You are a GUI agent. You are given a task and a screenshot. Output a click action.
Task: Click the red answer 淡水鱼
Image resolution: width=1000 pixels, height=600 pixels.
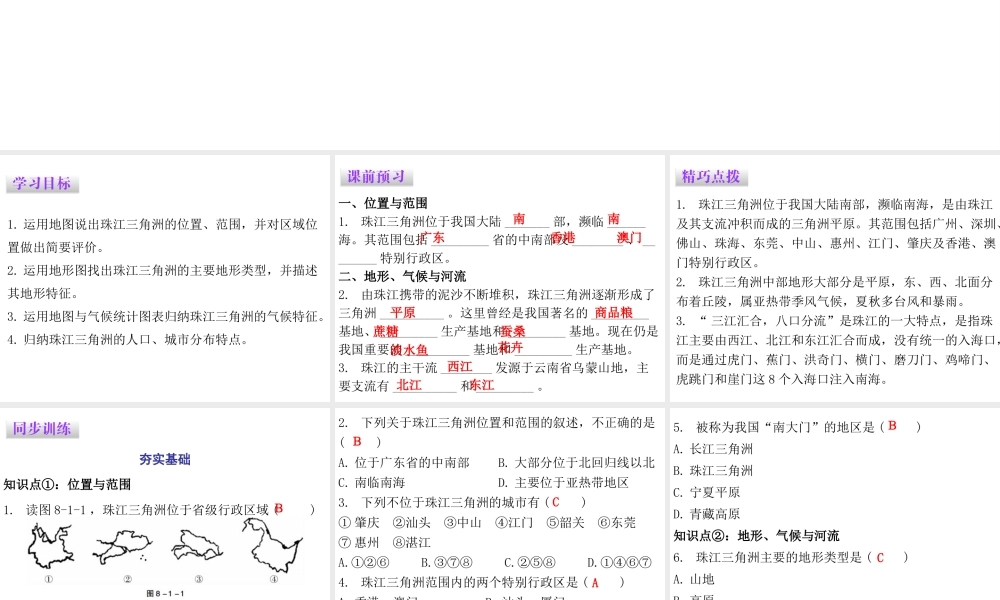point(409,349)
